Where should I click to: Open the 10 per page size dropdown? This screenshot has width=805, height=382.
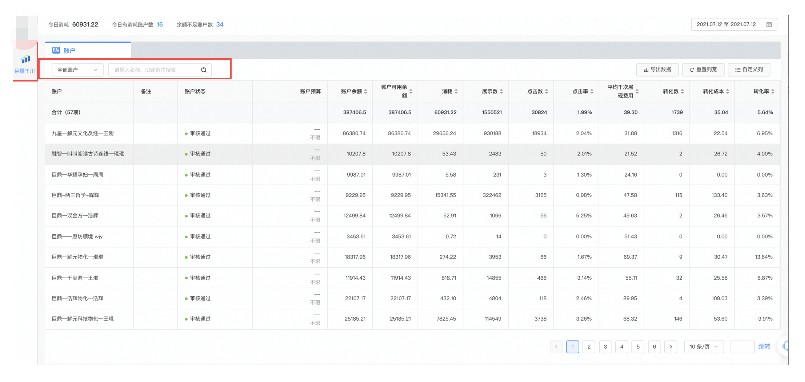pos(704,347)
